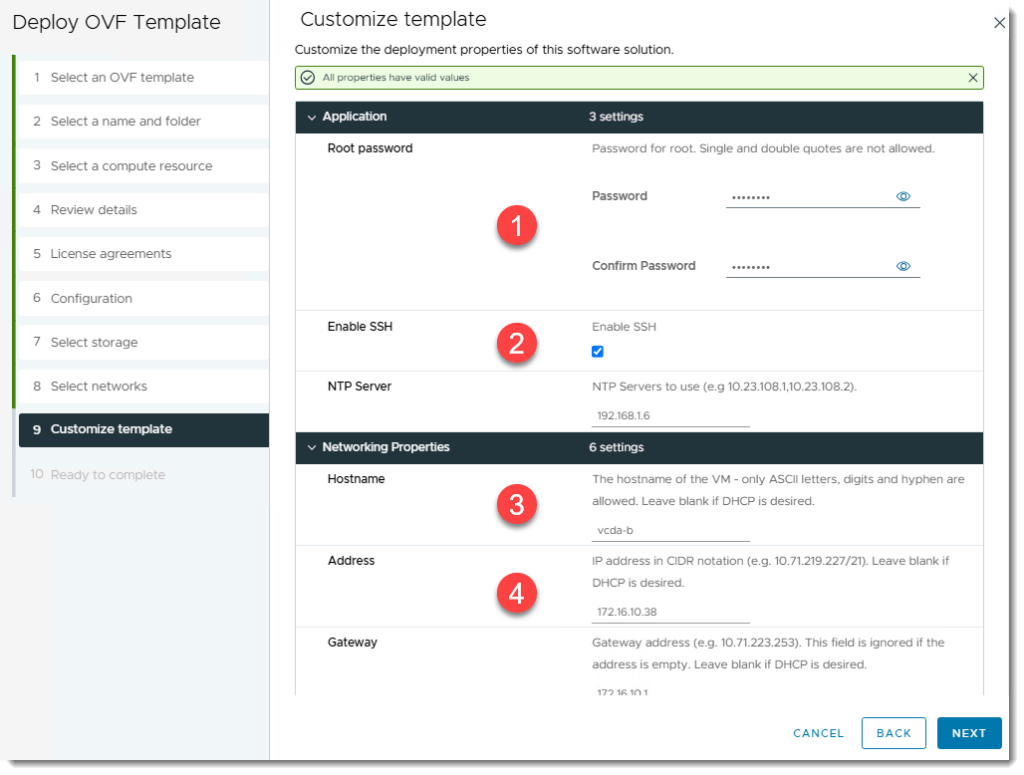1024x775 pixels.
Task: Uncheck the Enable SSH checkbox
Action: pos(598,351)
